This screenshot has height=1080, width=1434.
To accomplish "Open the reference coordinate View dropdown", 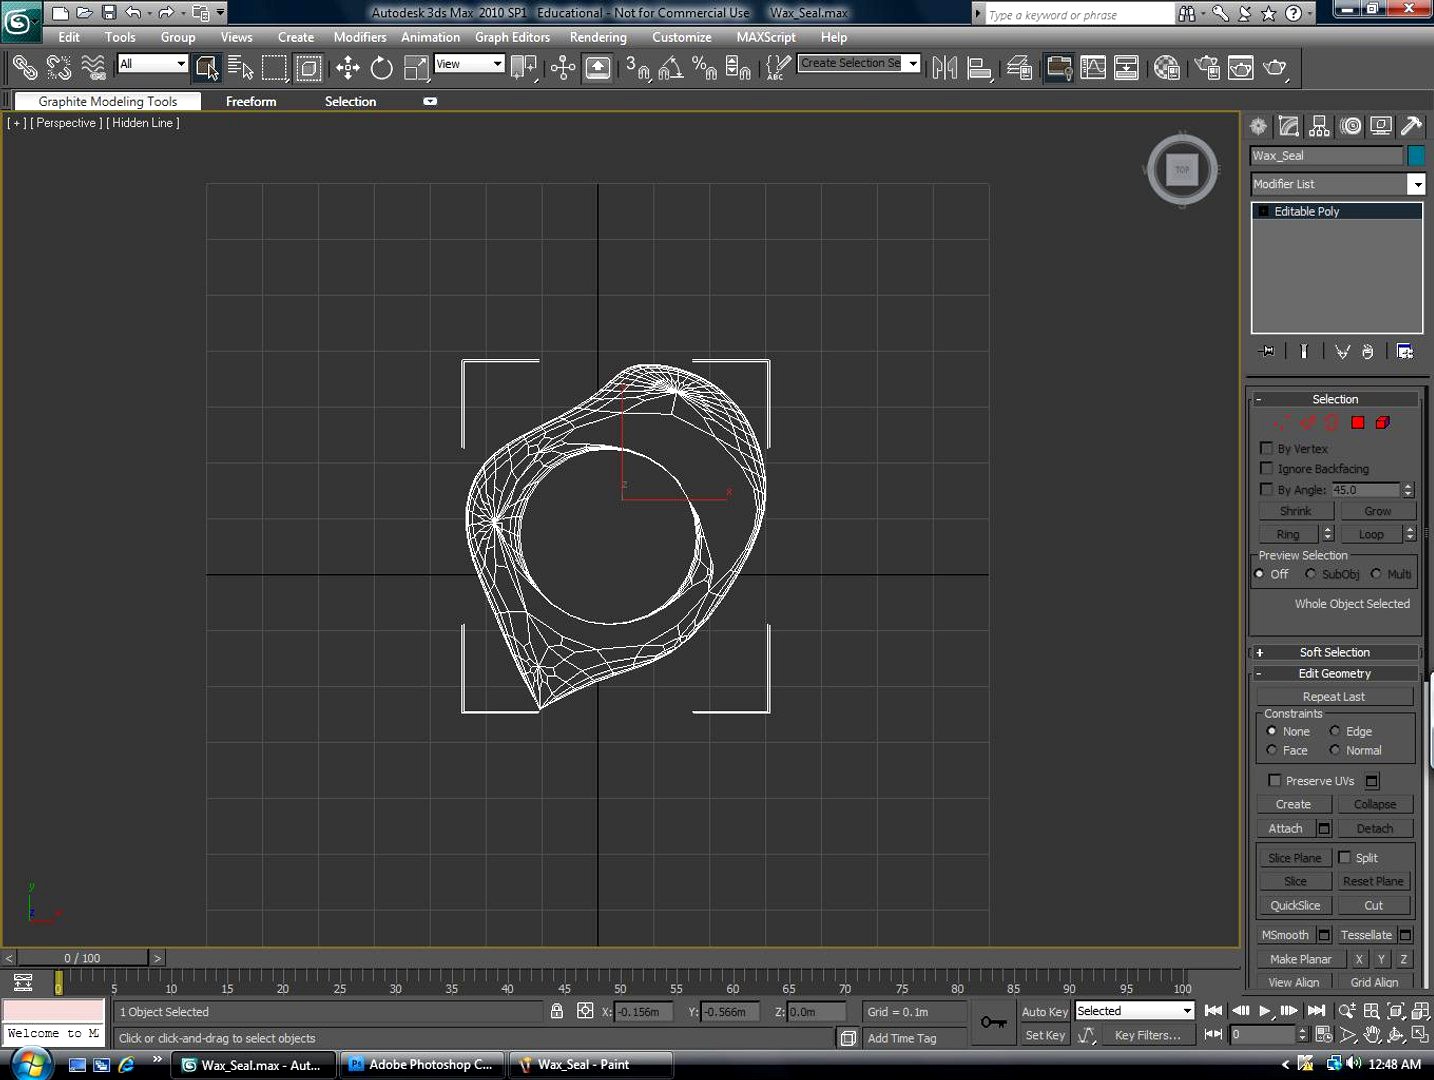I will [469, 64].
